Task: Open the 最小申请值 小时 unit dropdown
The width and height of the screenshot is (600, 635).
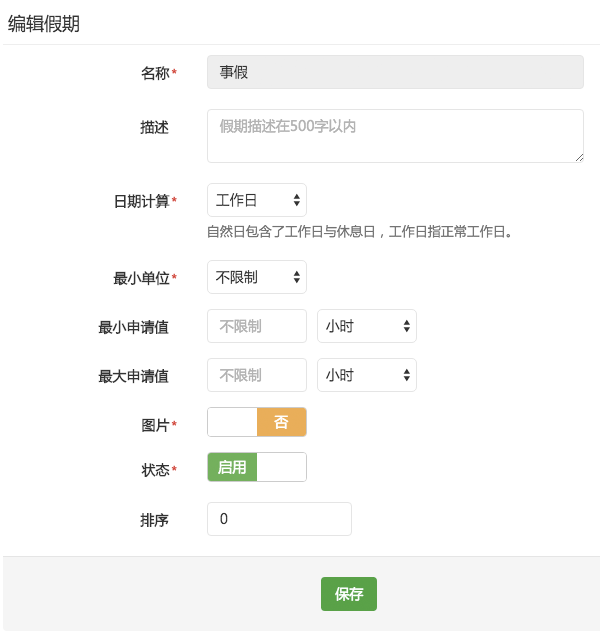Action: coord(367,326)
